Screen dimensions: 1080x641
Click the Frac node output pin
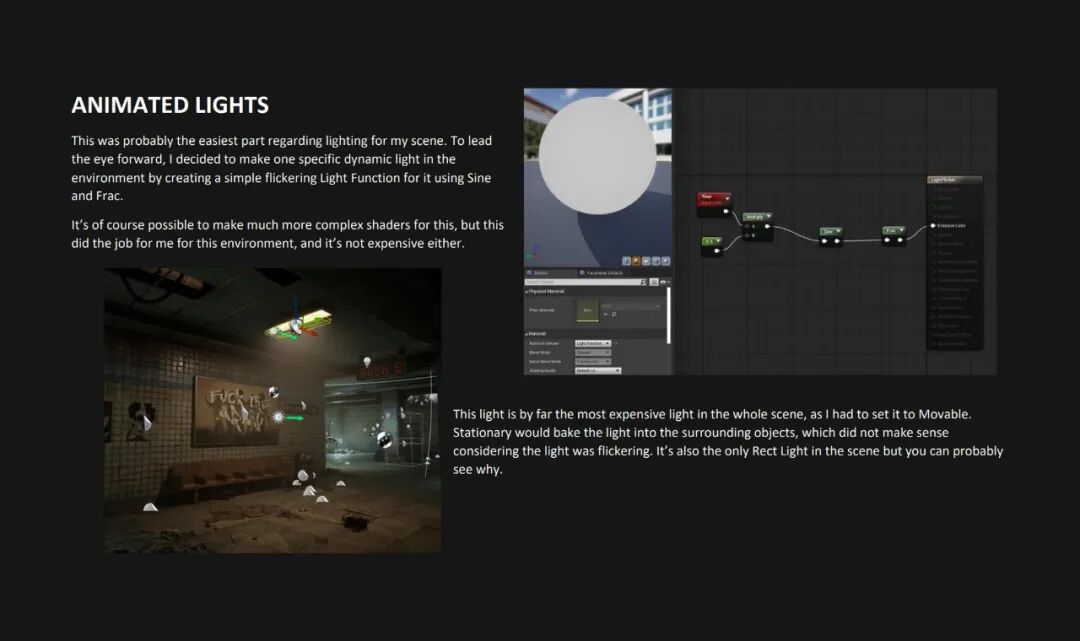[900, 240]
